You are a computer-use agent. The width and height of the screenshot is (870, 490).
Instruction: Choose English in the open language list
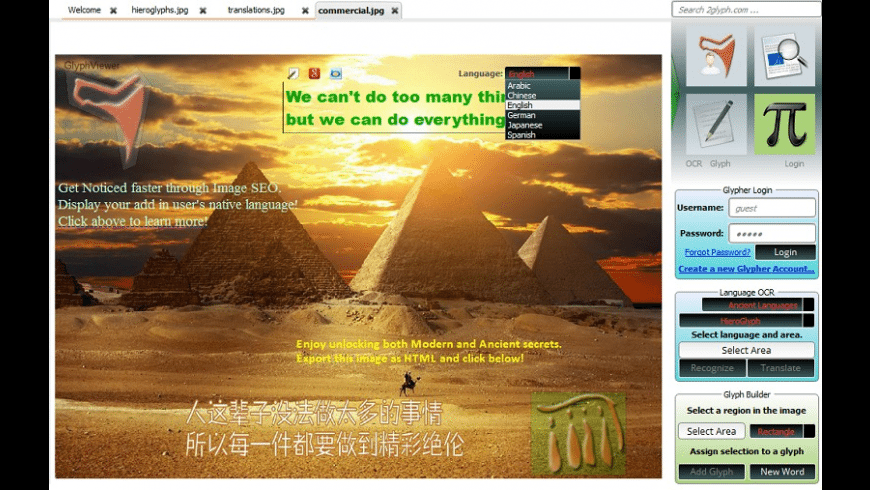pos(542,105)
